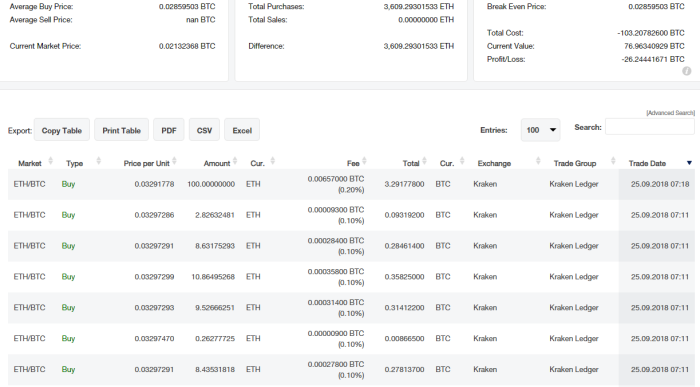Select price 0.03291778 cell
This screenshot has height=387, width=700.
(x=154, y=184)
